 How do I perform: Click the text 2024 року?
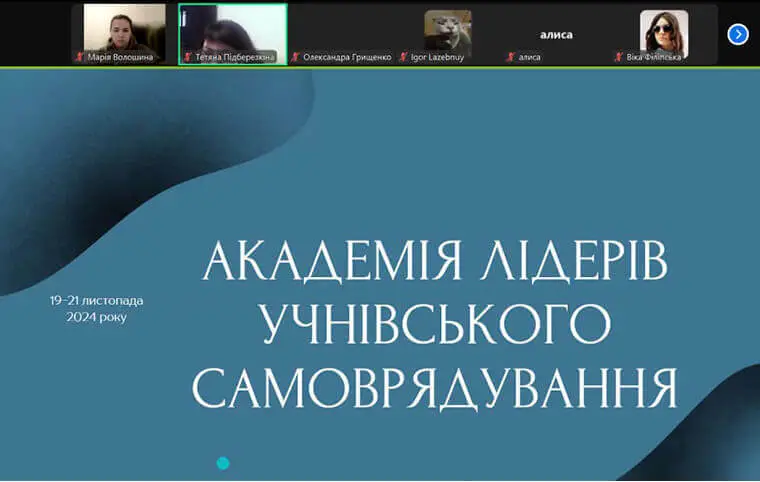point(96,317)
